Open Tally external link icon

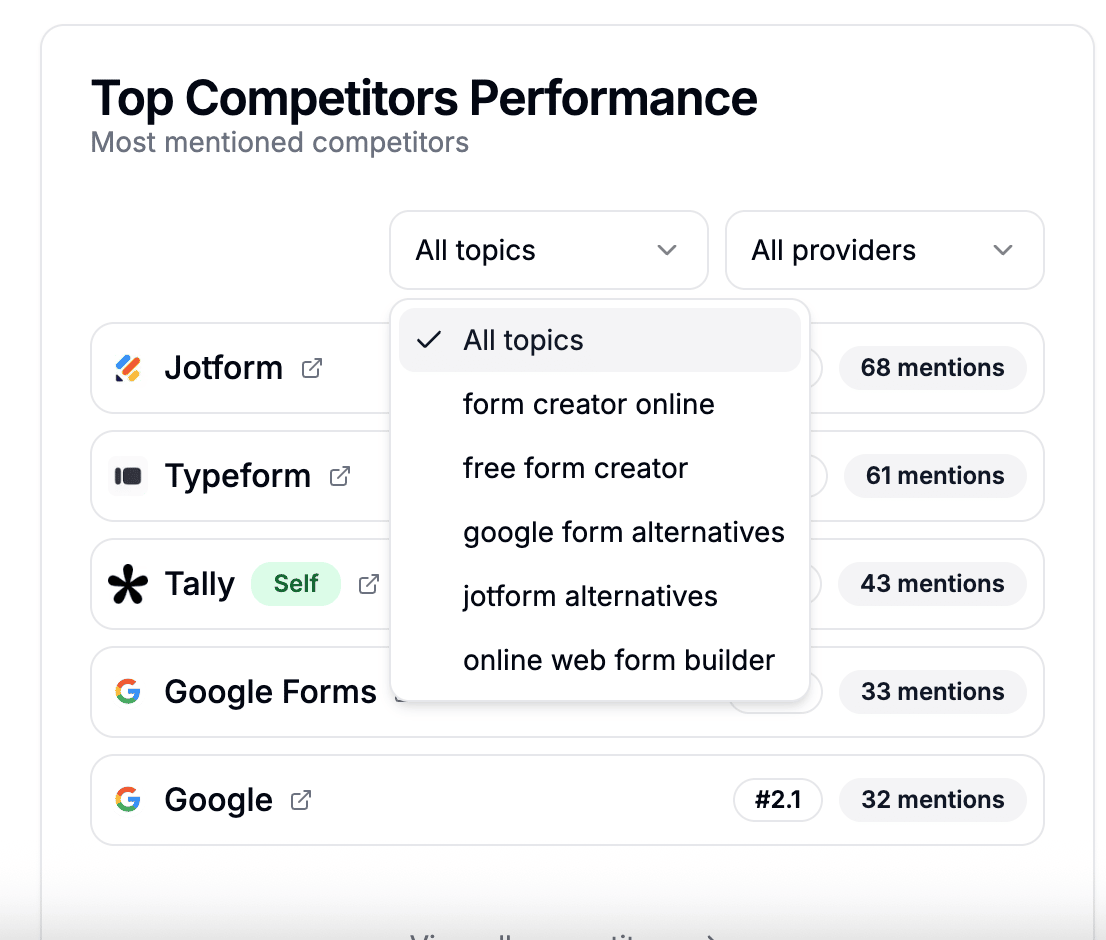point(369,584)
